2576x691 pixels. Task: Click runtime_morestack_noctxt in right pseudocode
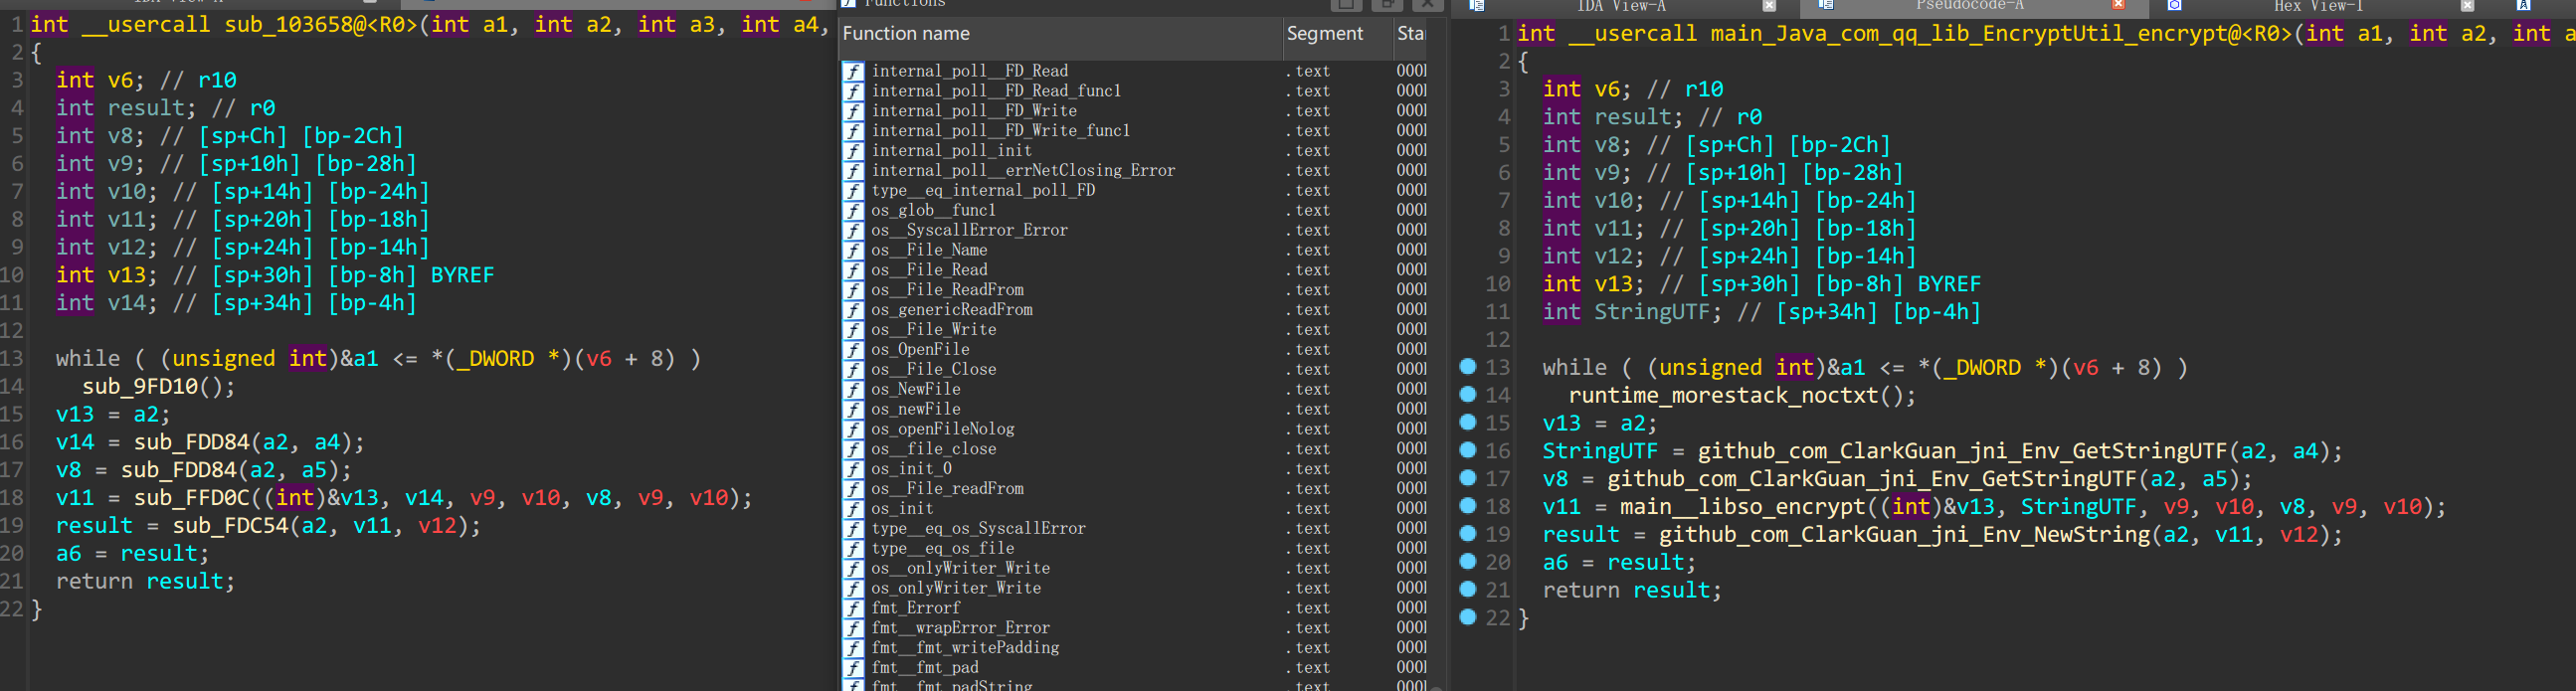(x=1723, y=395)
